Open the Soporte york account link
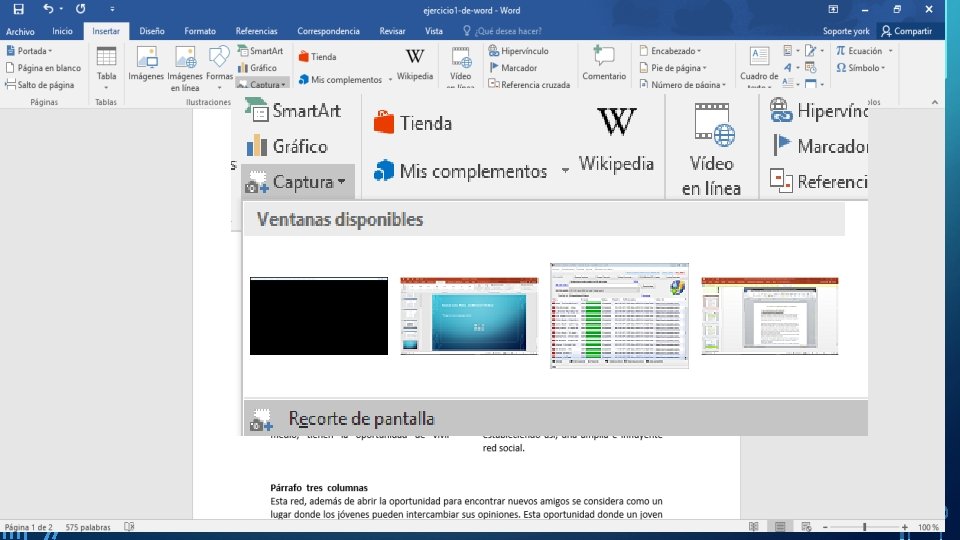 pyautogui.click(x=846, y=31)
